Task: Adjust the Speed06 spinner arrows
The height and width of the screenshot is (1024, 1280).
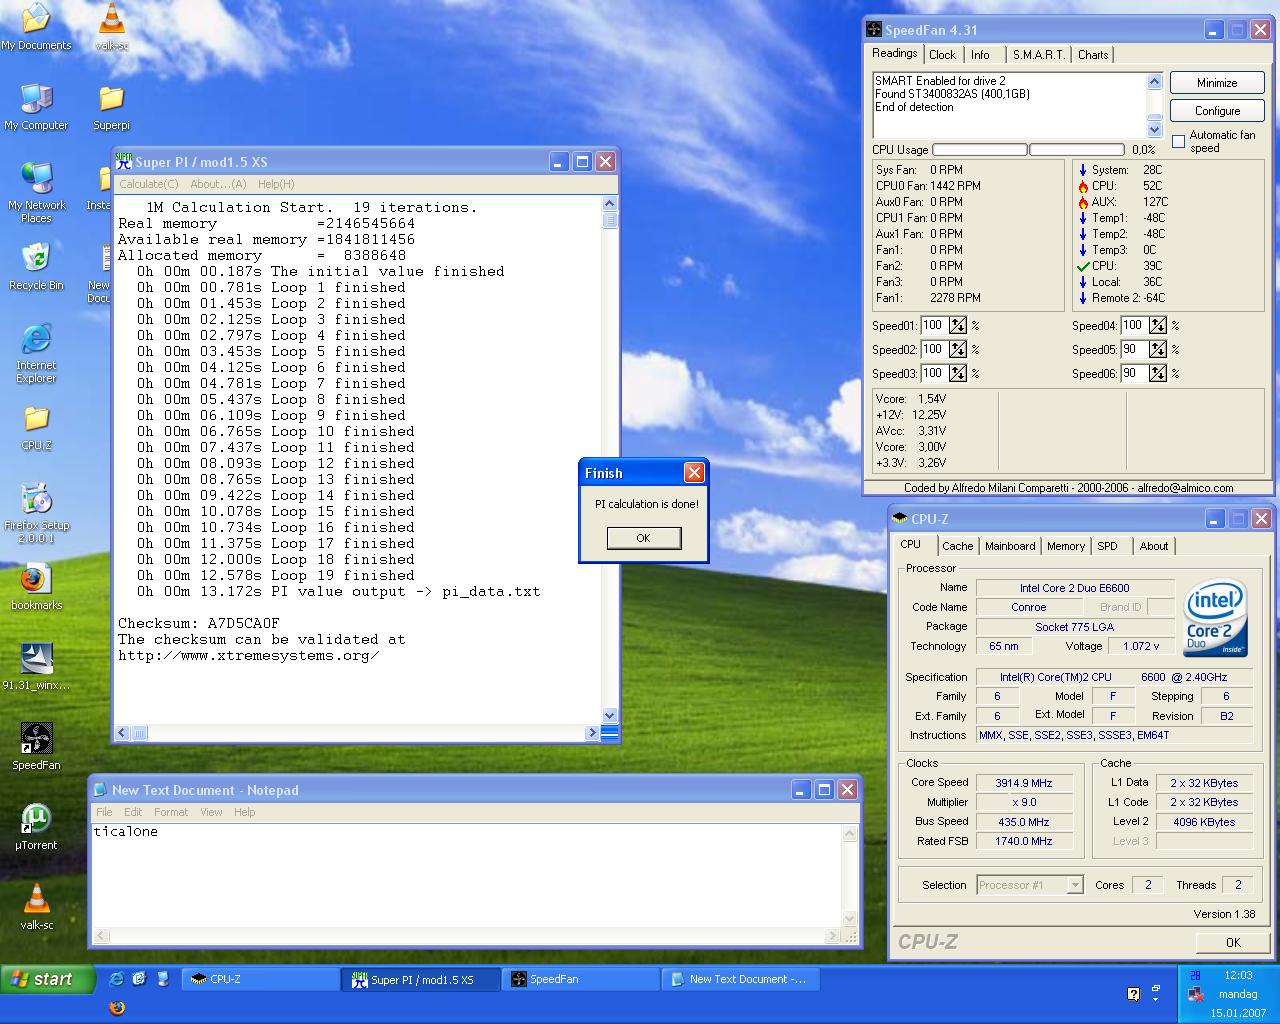Action: (1158, 373)
